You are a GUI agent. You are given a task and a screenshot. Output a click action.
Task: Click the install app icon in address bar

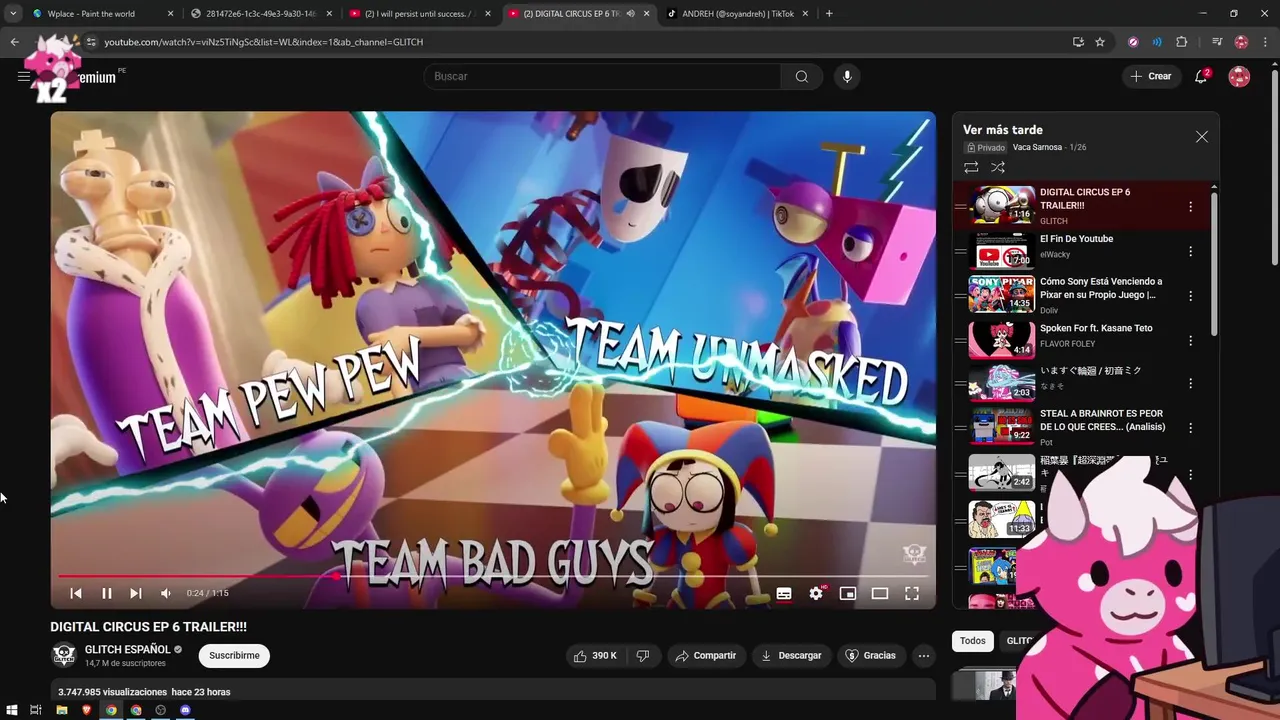point(1078,42)
